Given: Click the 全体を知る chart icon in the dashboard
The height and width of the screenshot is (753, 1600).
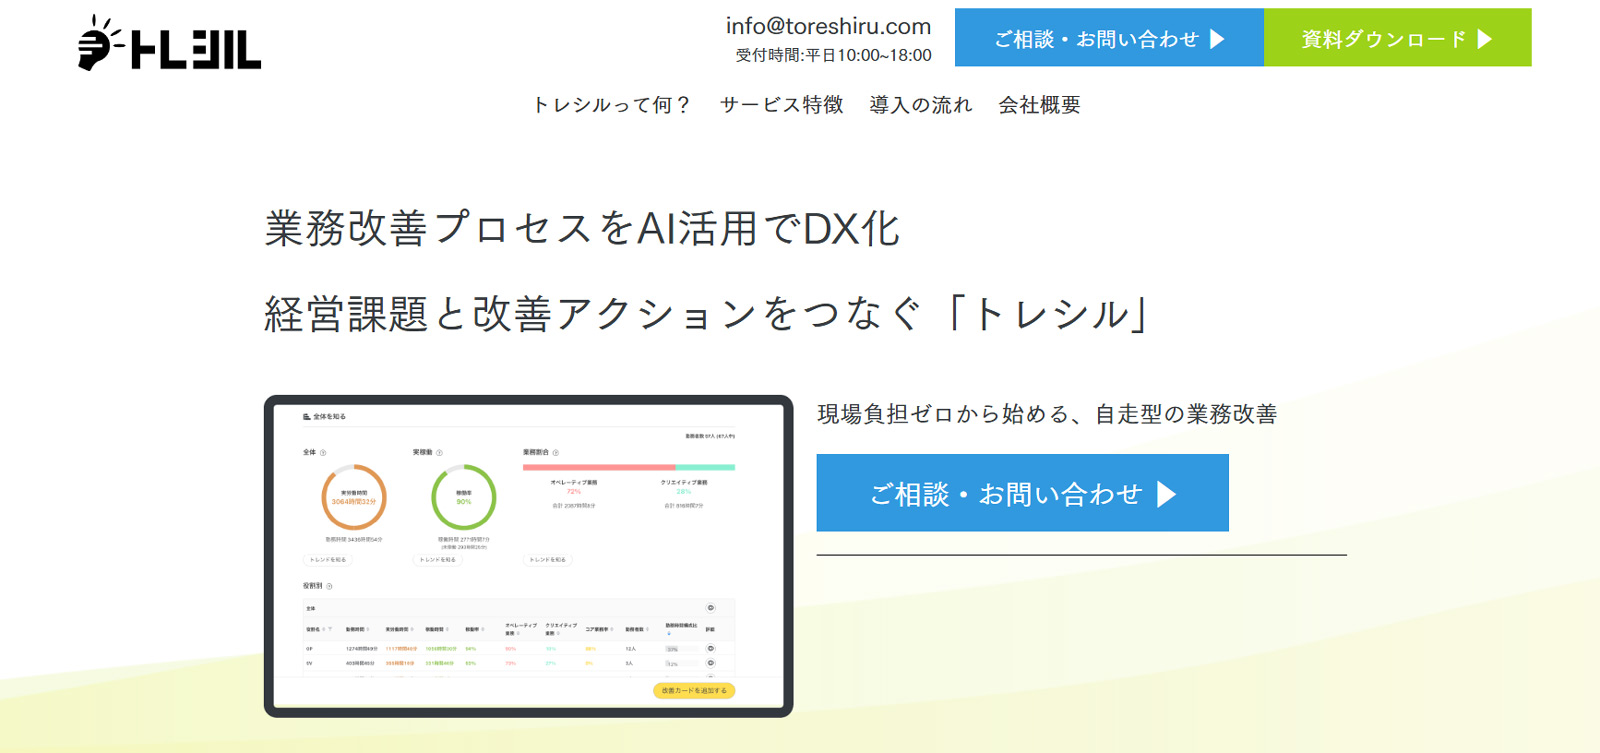Looking at the screenshot, I should click(x=306, y=417).
